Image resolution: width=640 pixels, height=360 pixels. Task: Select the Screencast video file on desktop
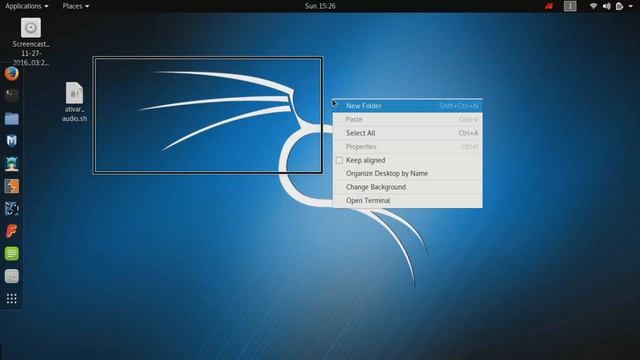[31, 41]
